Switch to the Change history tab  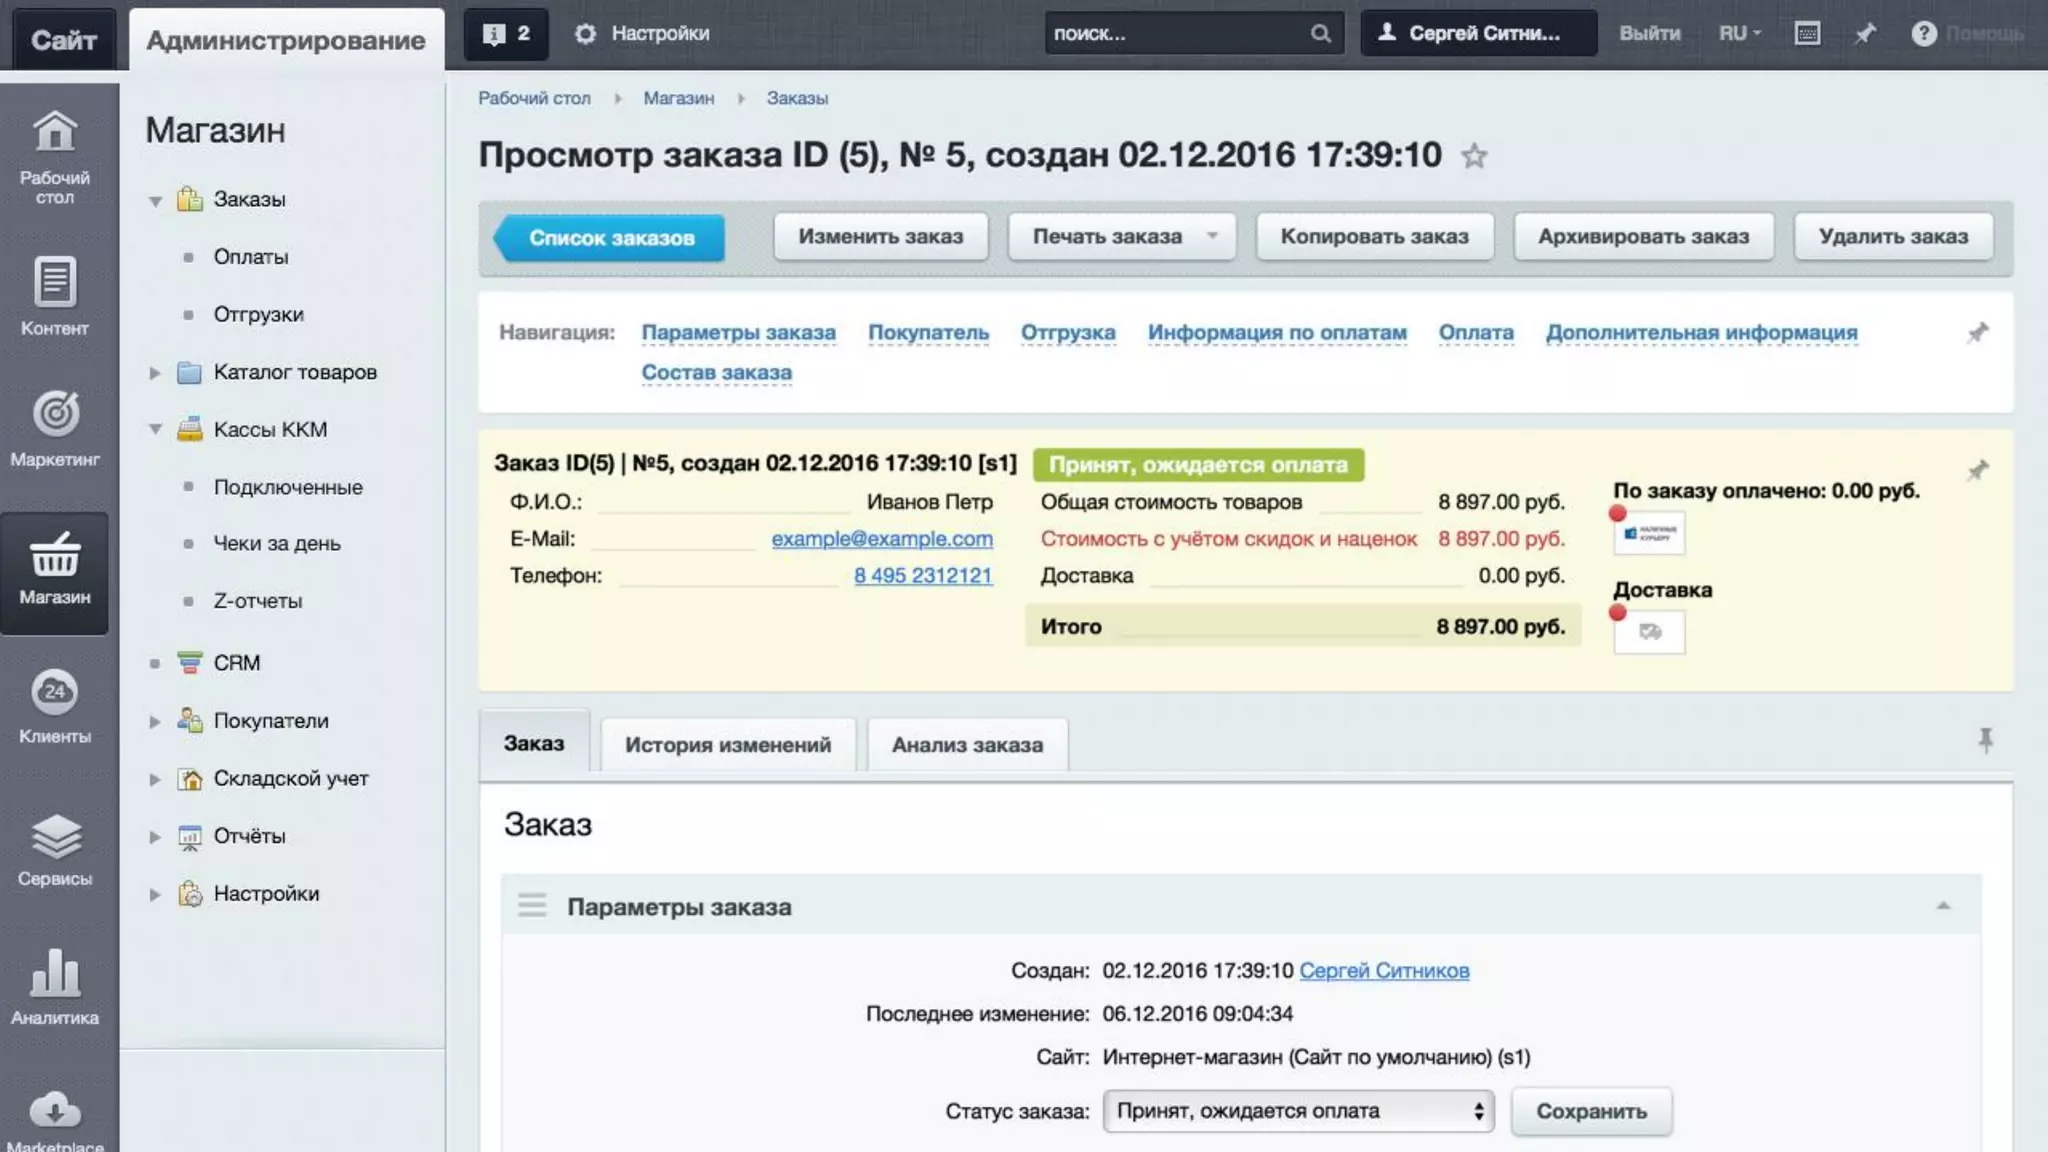727,745
